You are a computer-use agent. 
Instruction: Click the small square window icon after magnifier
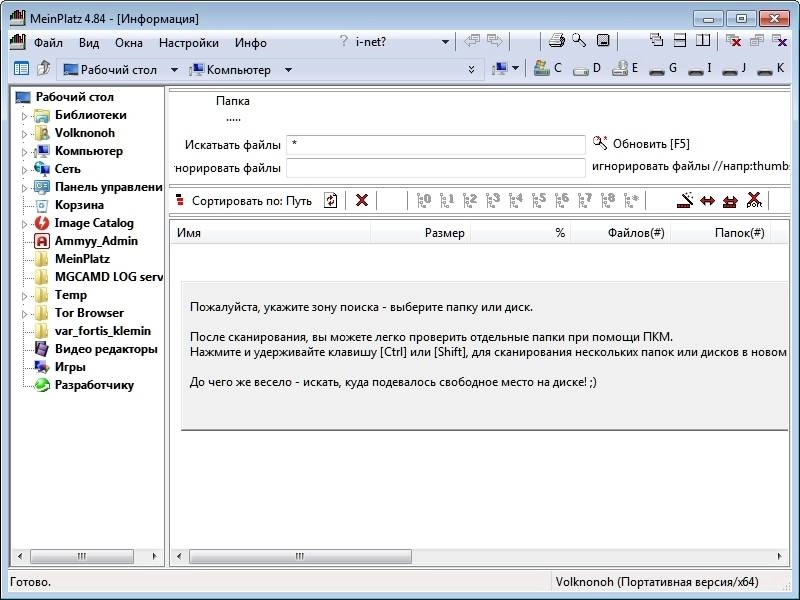(x=603, y=40)
